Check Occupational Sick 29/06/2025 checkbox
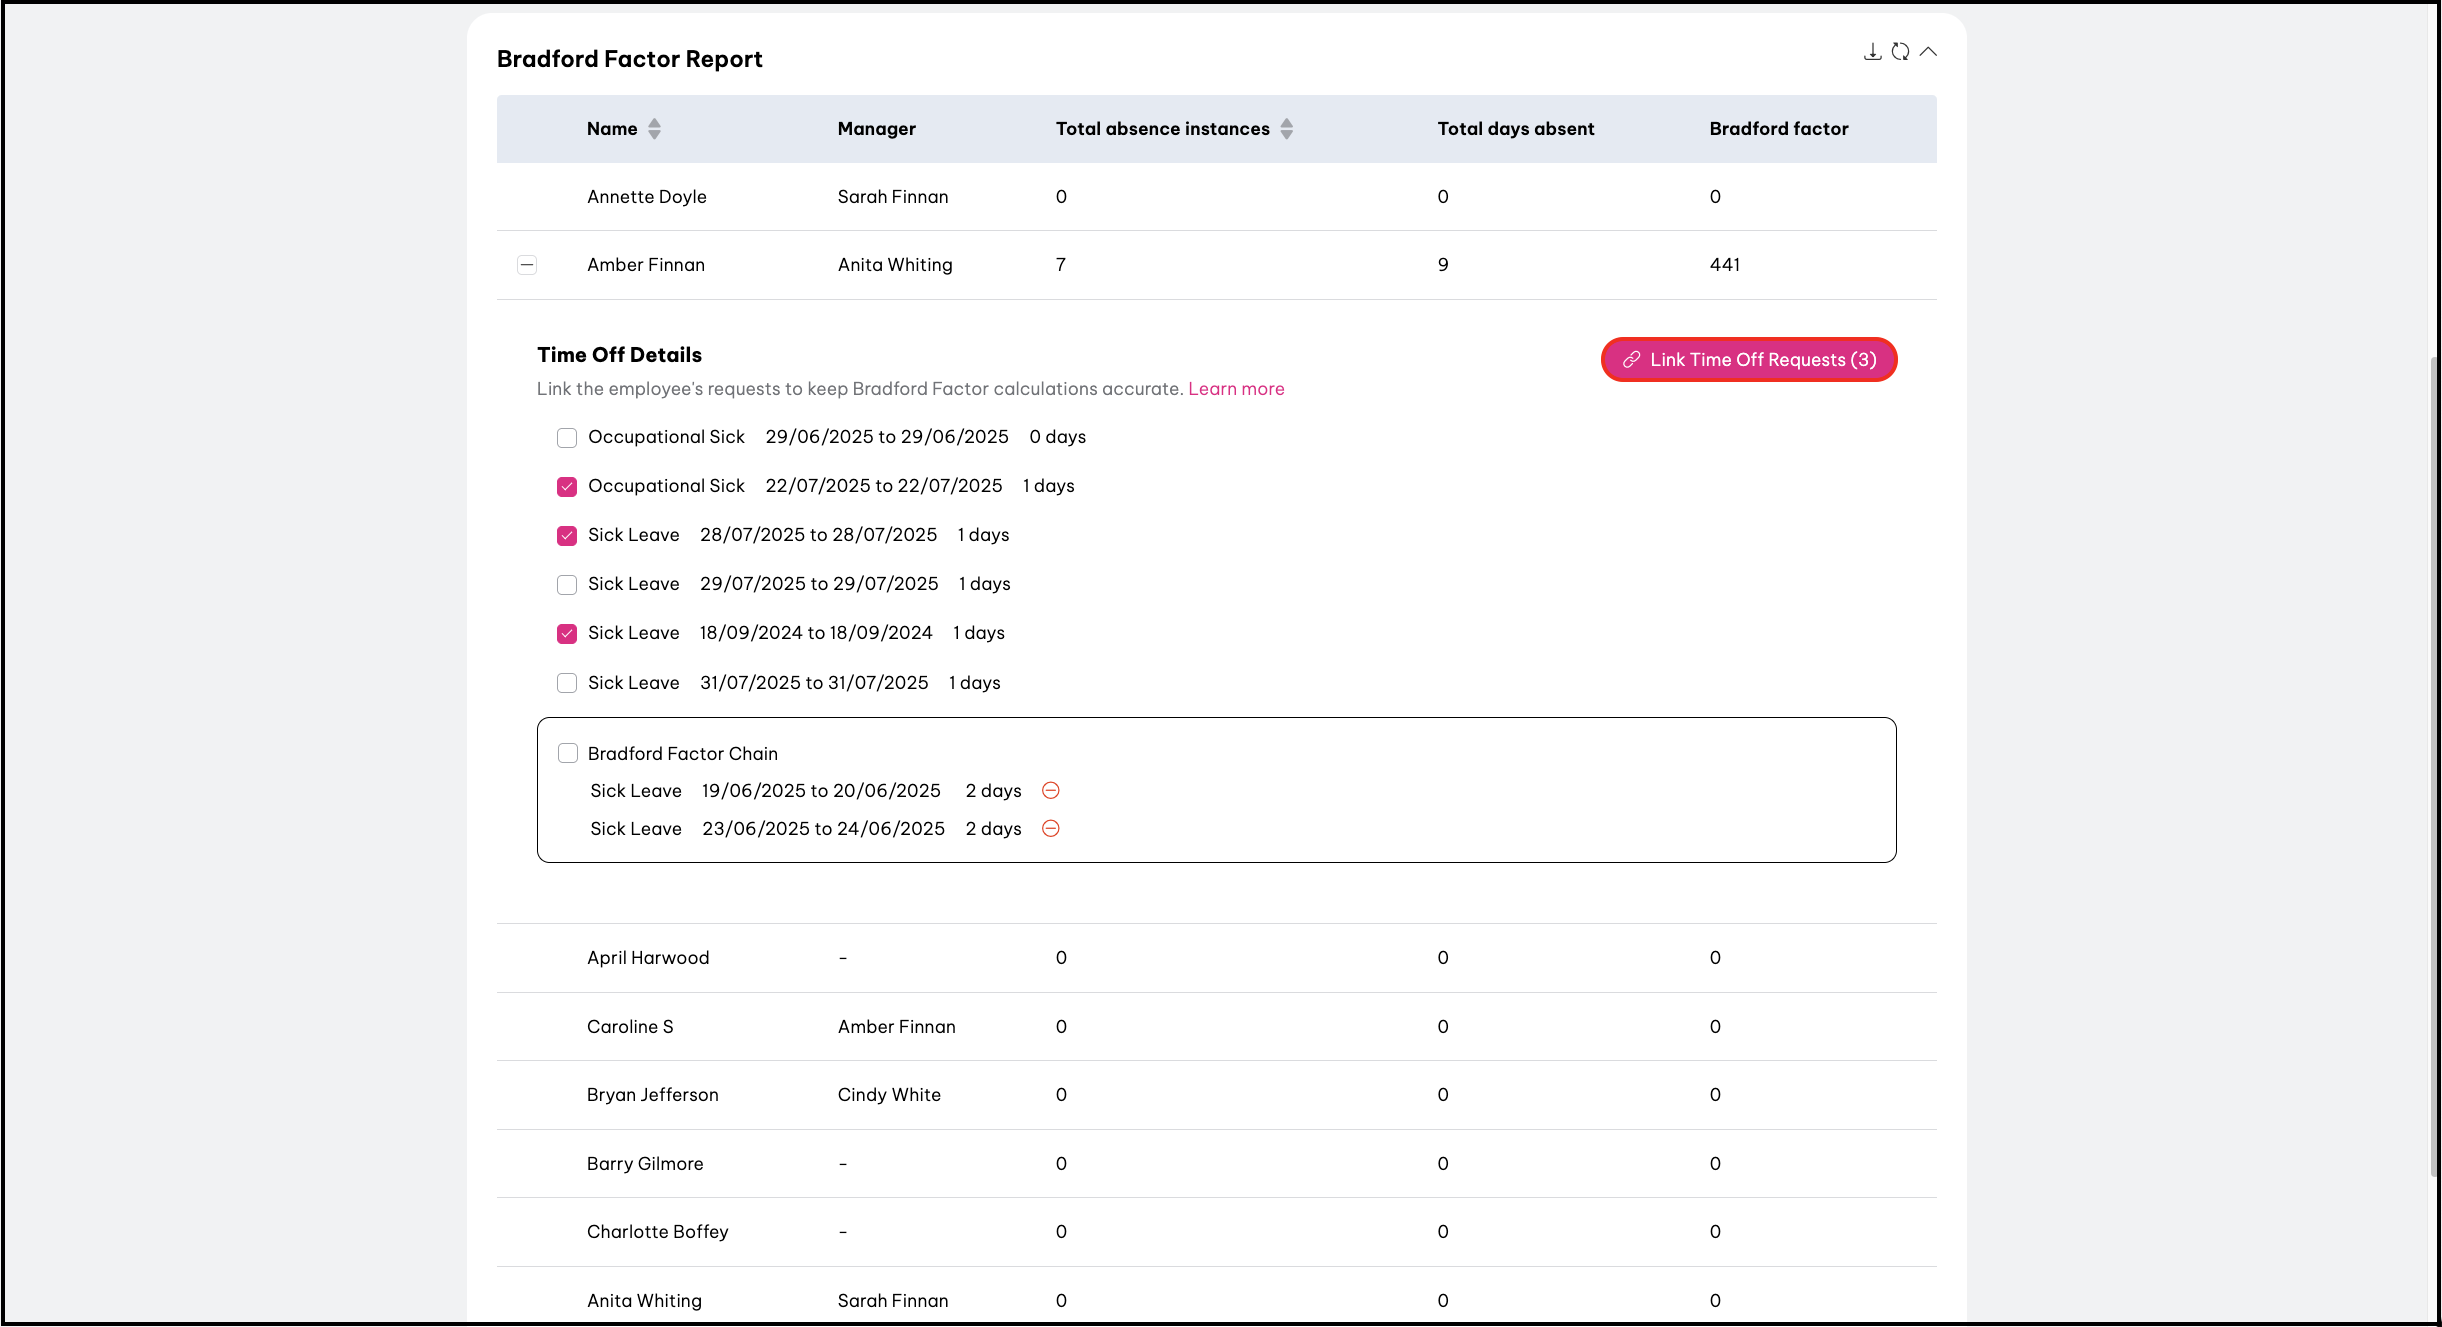Viewport: 2442px width, 1327px height. [x=567, y=438]
